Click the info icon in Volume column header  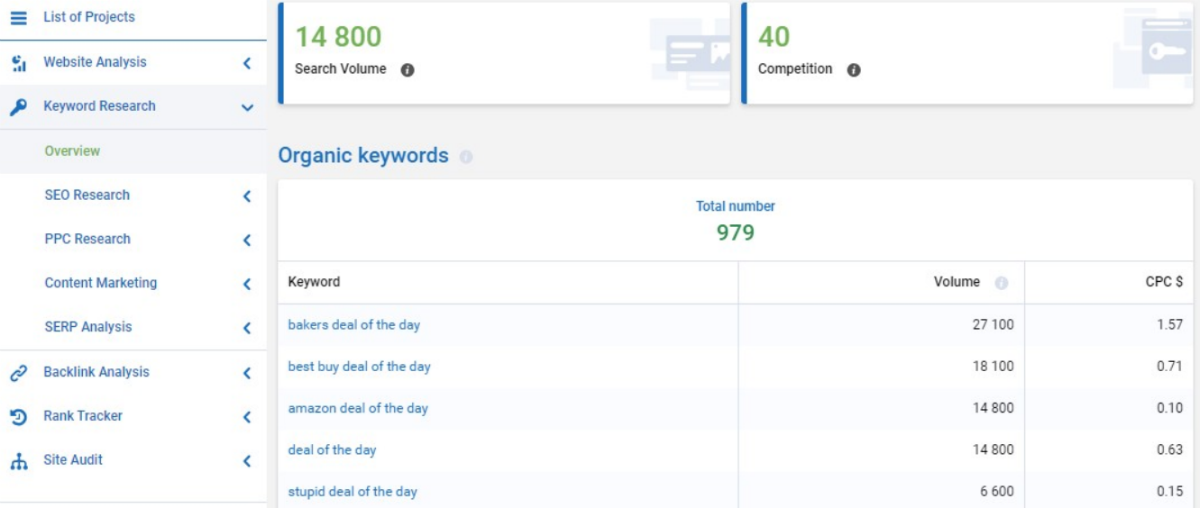pos(1001,283)
